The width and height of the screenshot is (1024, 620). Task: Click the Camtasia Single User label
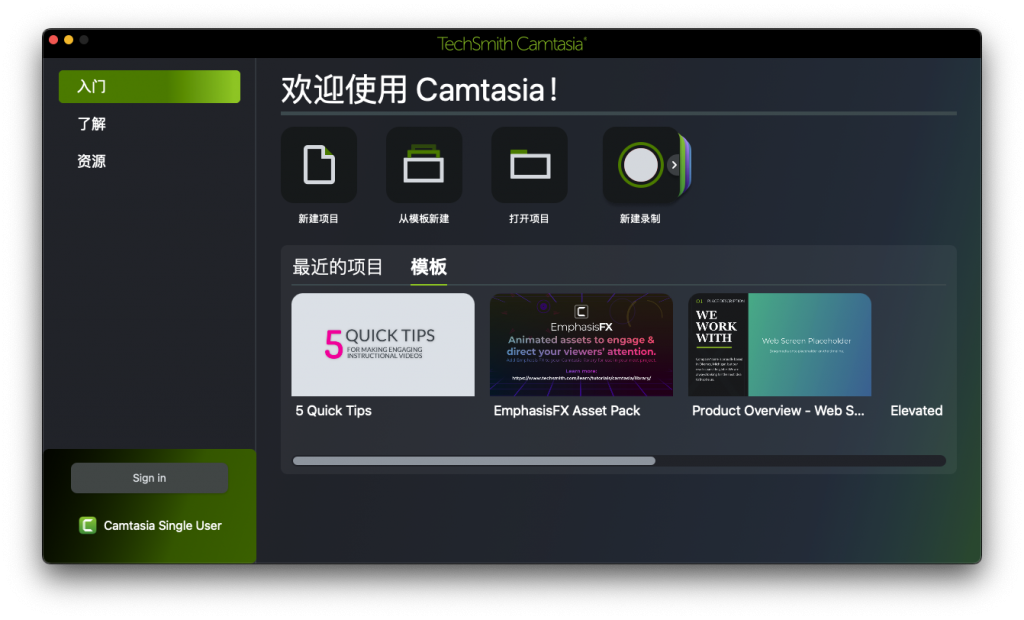coord(163,525)
